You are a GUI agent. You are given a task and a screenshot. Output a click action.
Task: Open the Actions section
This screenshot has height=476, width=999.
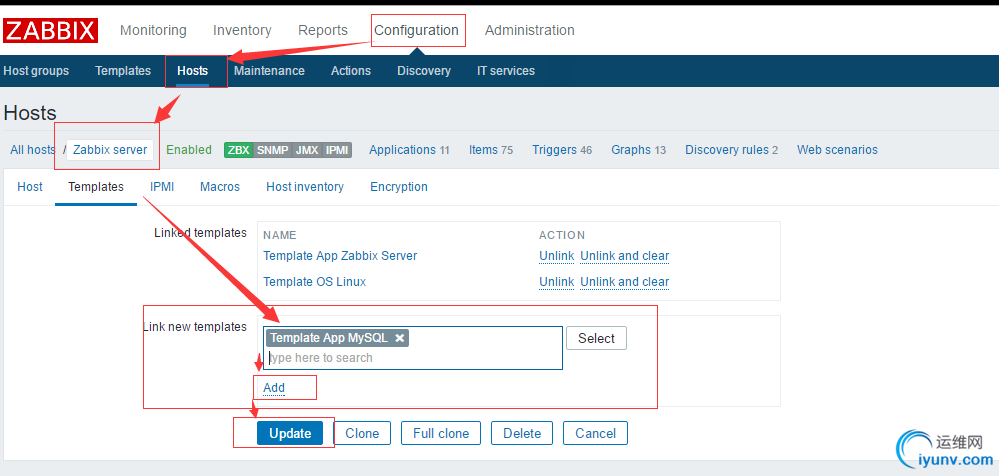(351, 71)
